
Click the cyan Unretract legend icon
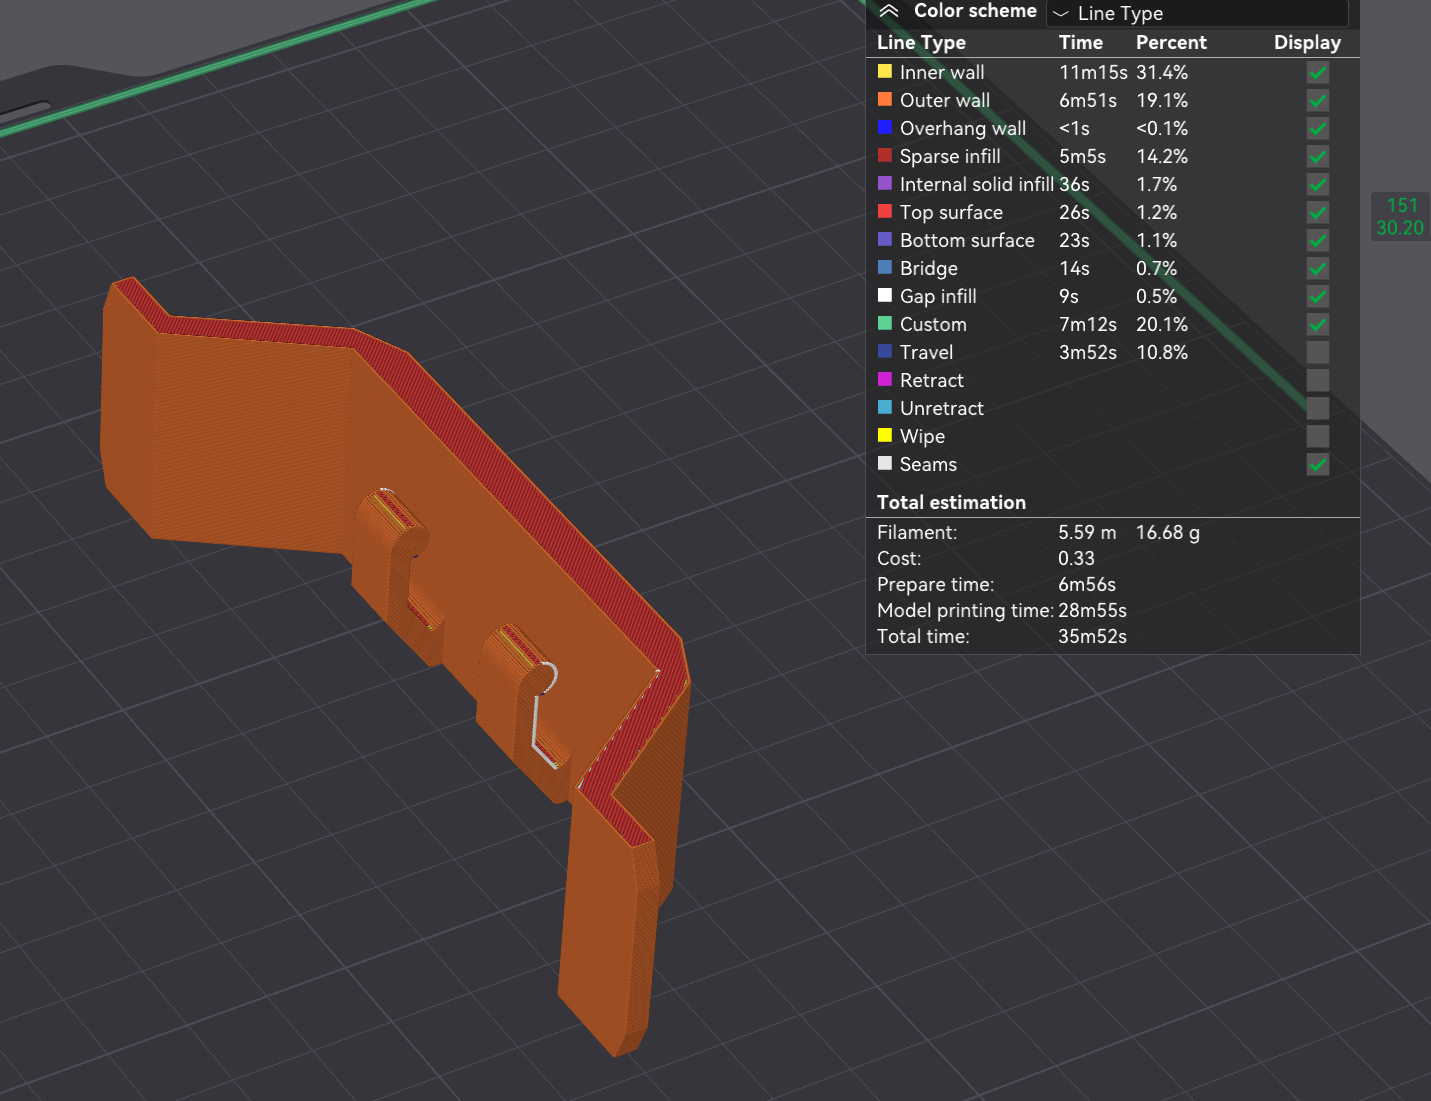tap(884, 408)
